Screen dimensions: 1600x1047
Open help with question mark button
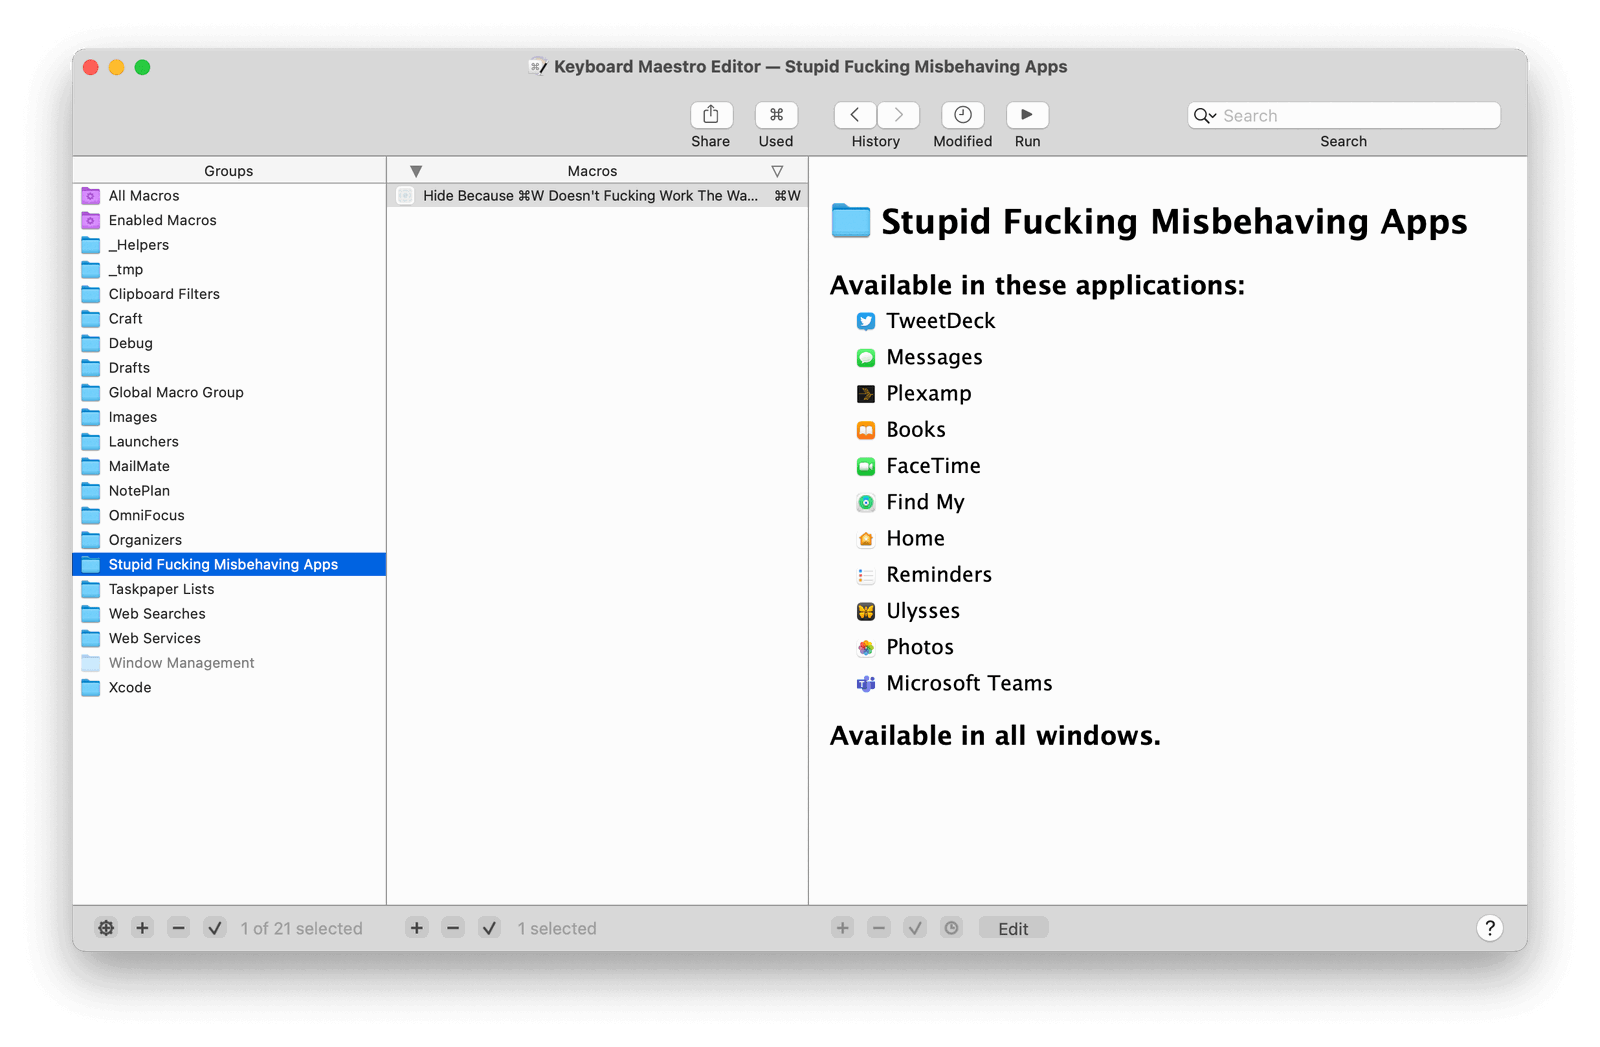(1489, 928)
